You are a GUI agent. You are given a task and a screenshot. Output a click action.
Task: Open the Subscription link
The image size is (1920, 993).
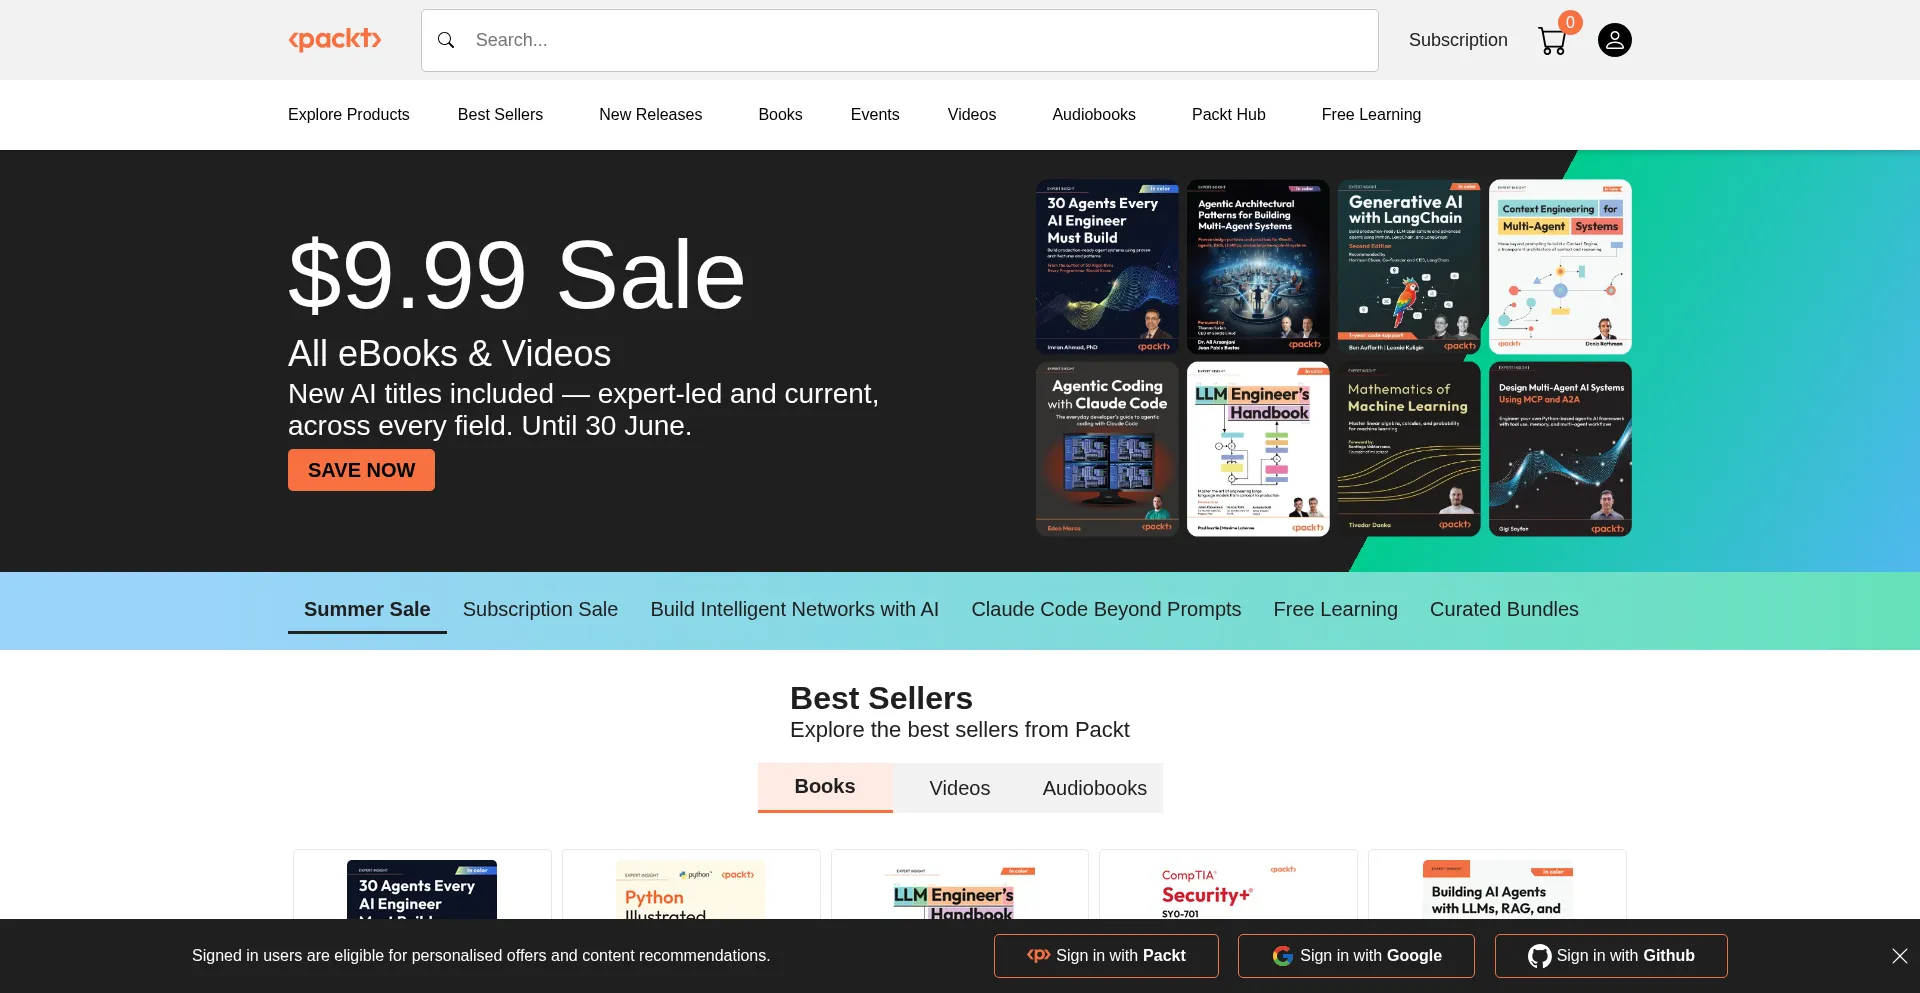(1458, 40)
